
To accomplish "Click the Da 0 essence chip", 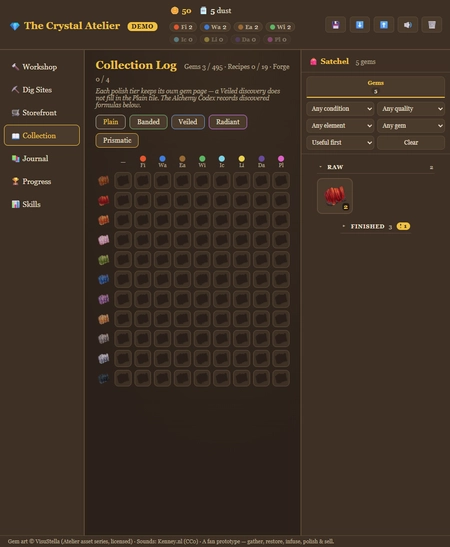I will tap(246, 39).
